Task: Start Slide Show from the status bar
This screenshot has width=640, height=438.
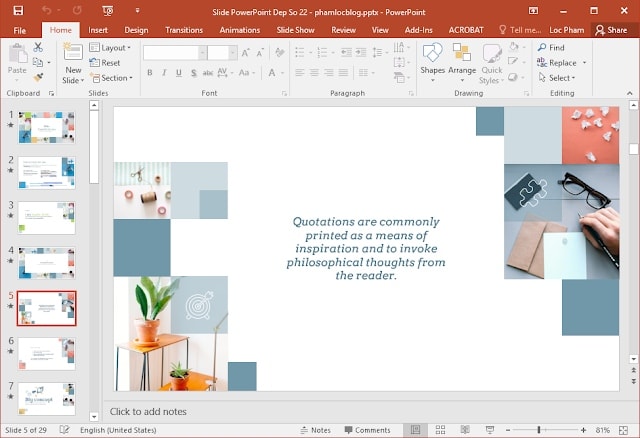Action: coord(490,429)
